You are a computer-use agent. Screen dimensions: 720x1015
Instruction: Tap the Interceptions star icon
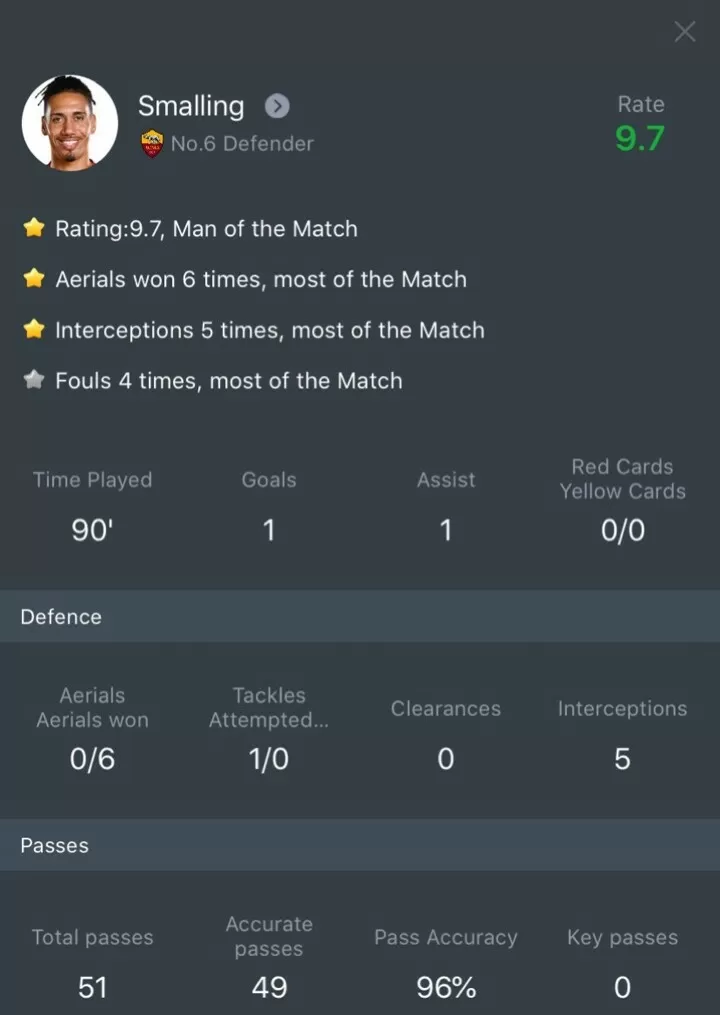pyautogui.click(x=35, y=330)
